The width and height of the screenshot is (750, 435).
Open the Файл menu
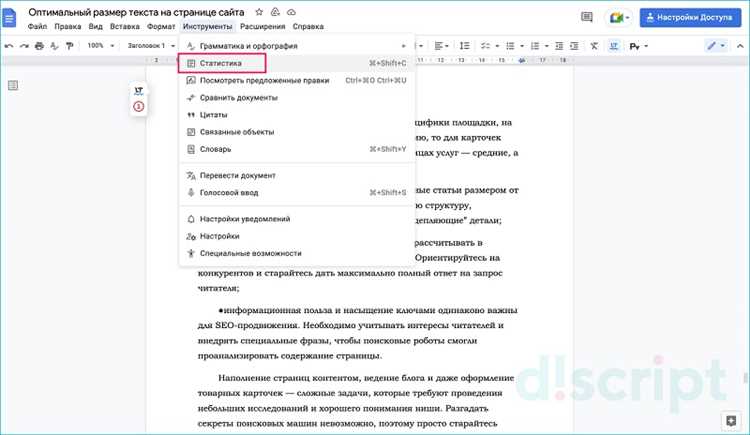(x=37, y=27)
